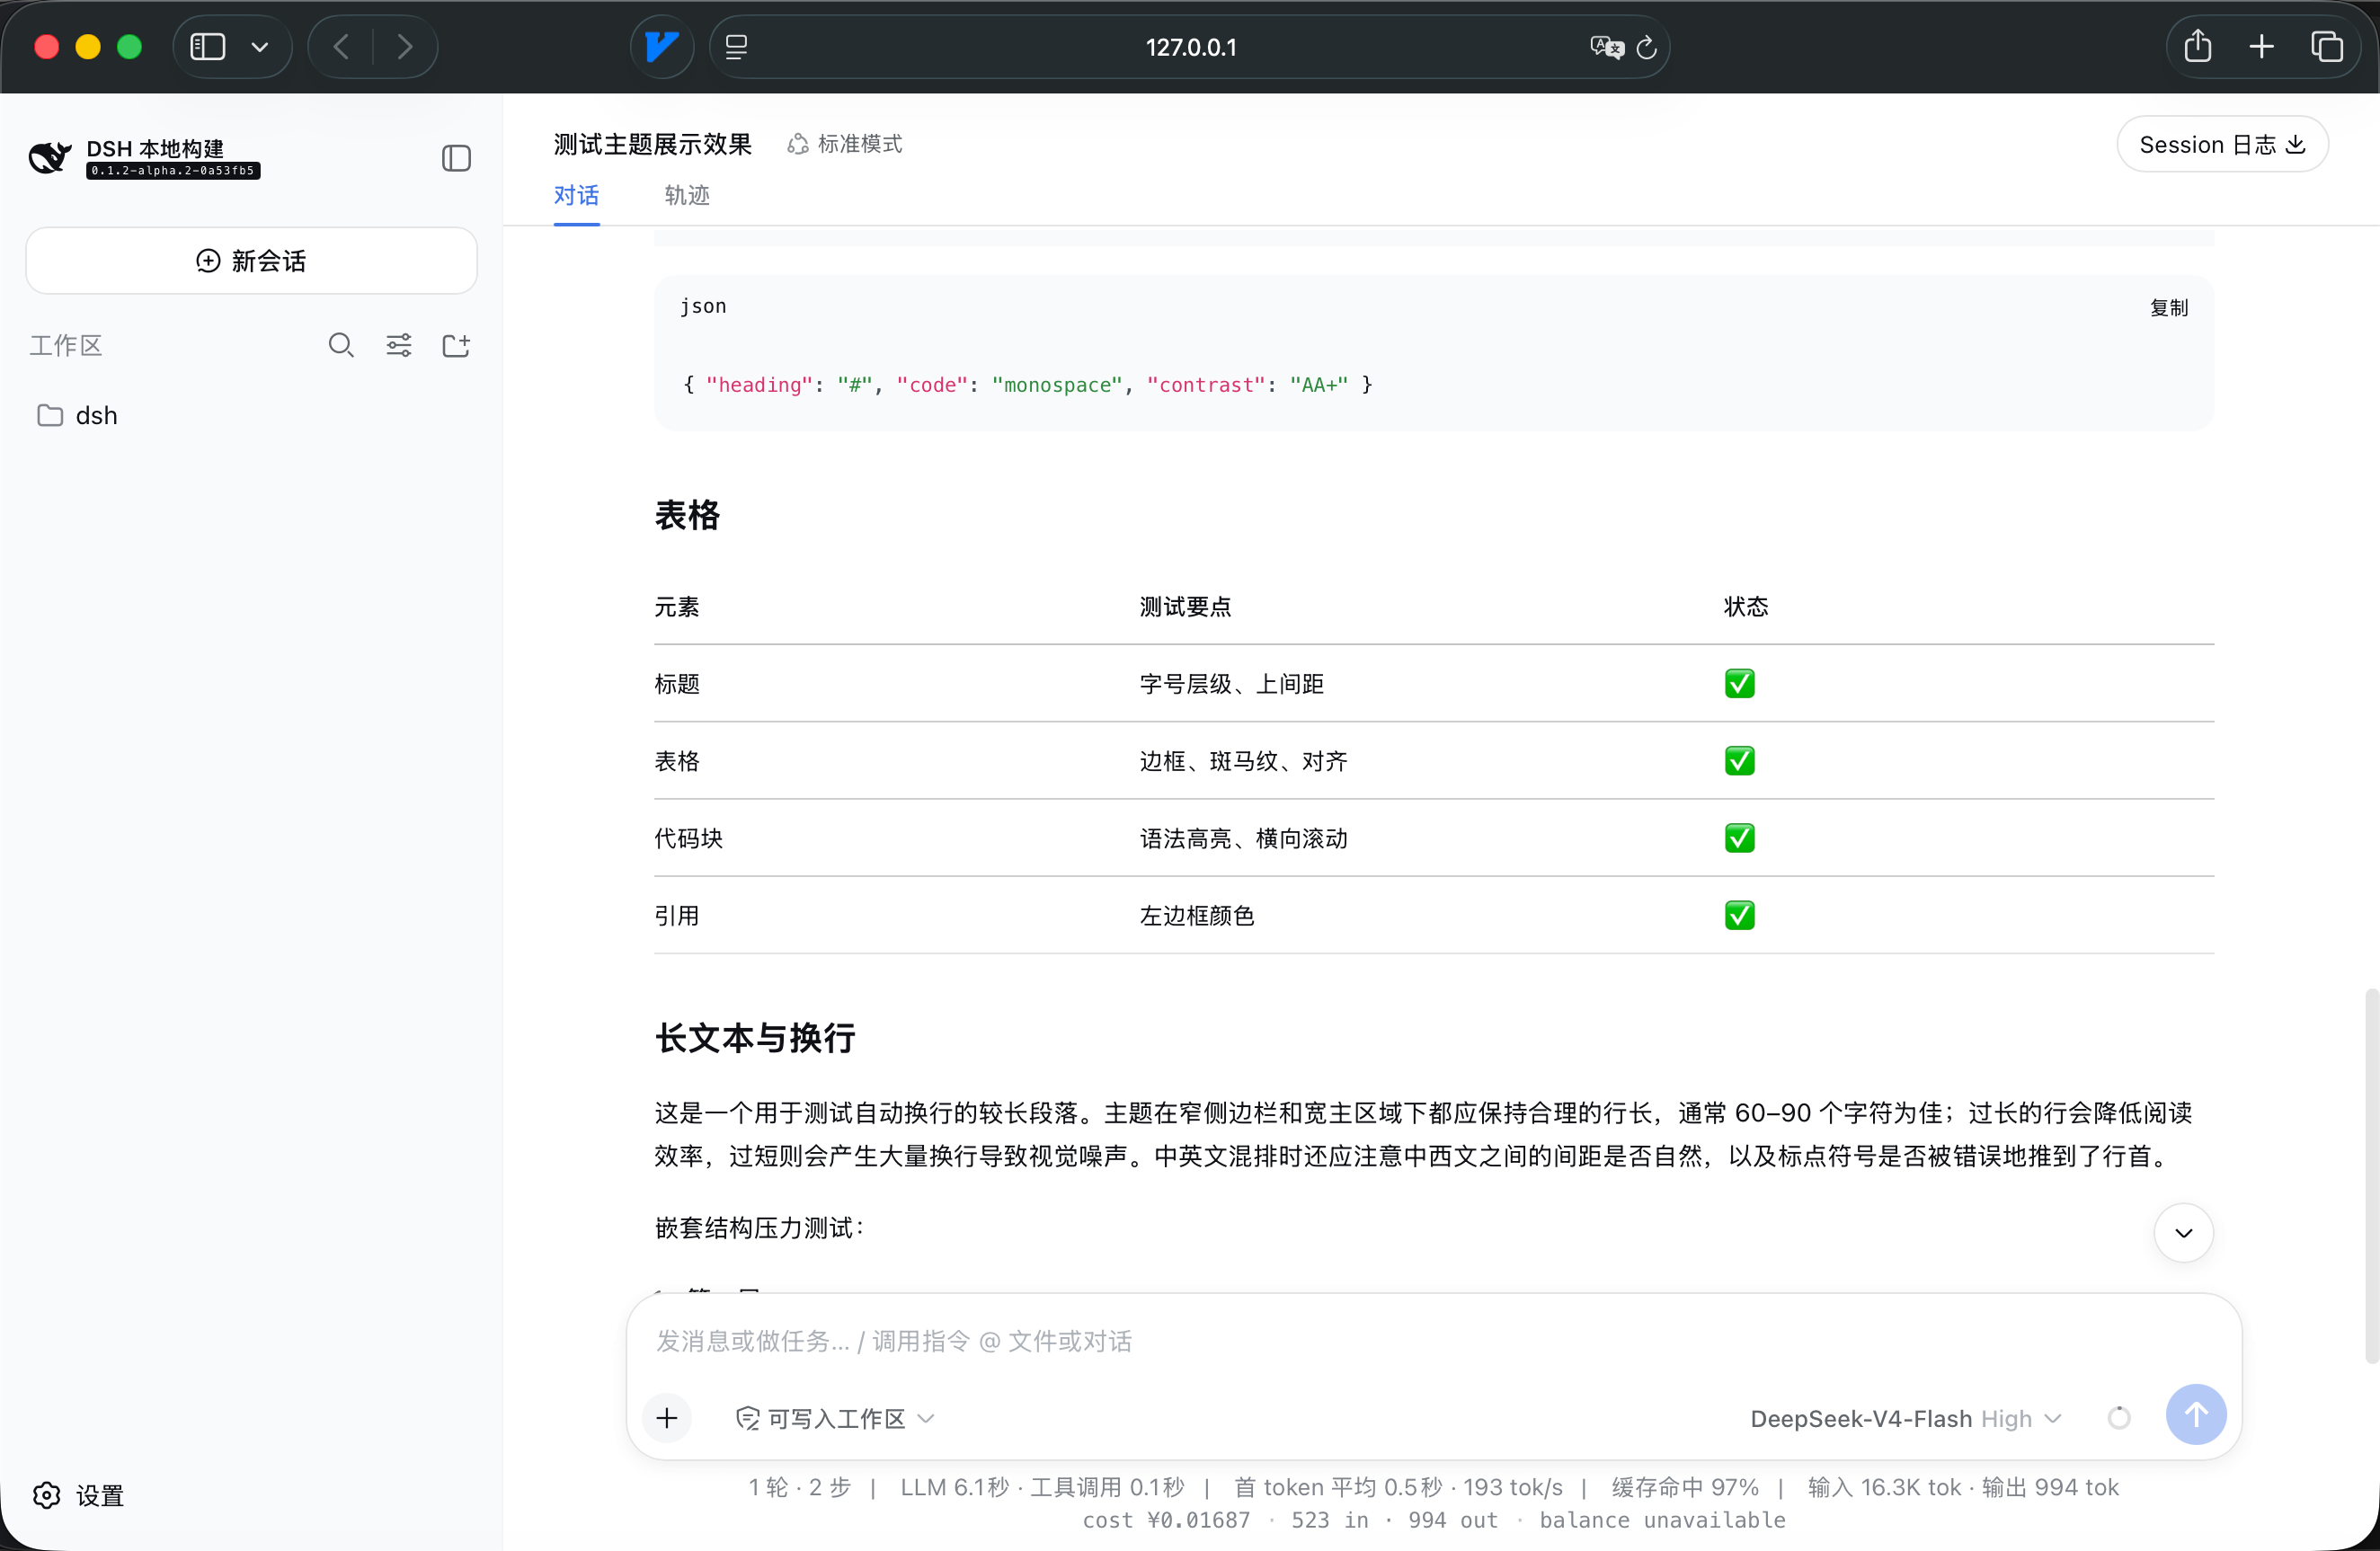2380x1551 pixels.
Task: Send message with arrow-up button
Action: [2195, 1414]
